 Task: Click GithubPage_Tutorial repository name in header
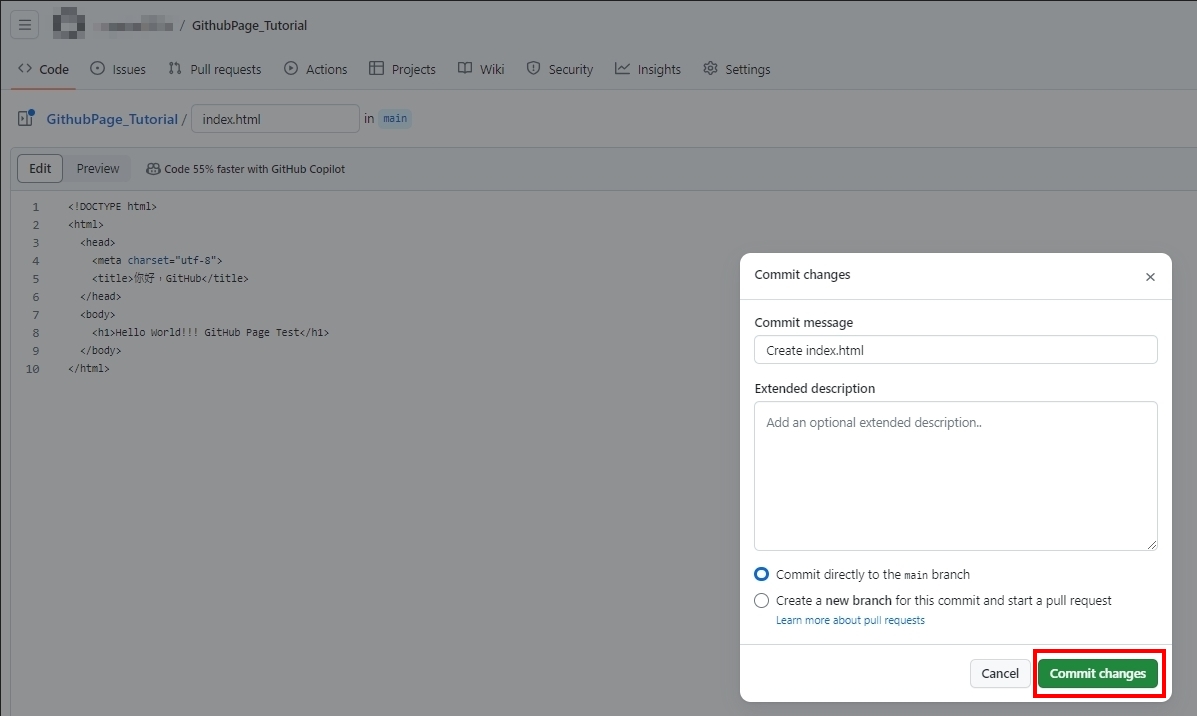click(249, 25)
